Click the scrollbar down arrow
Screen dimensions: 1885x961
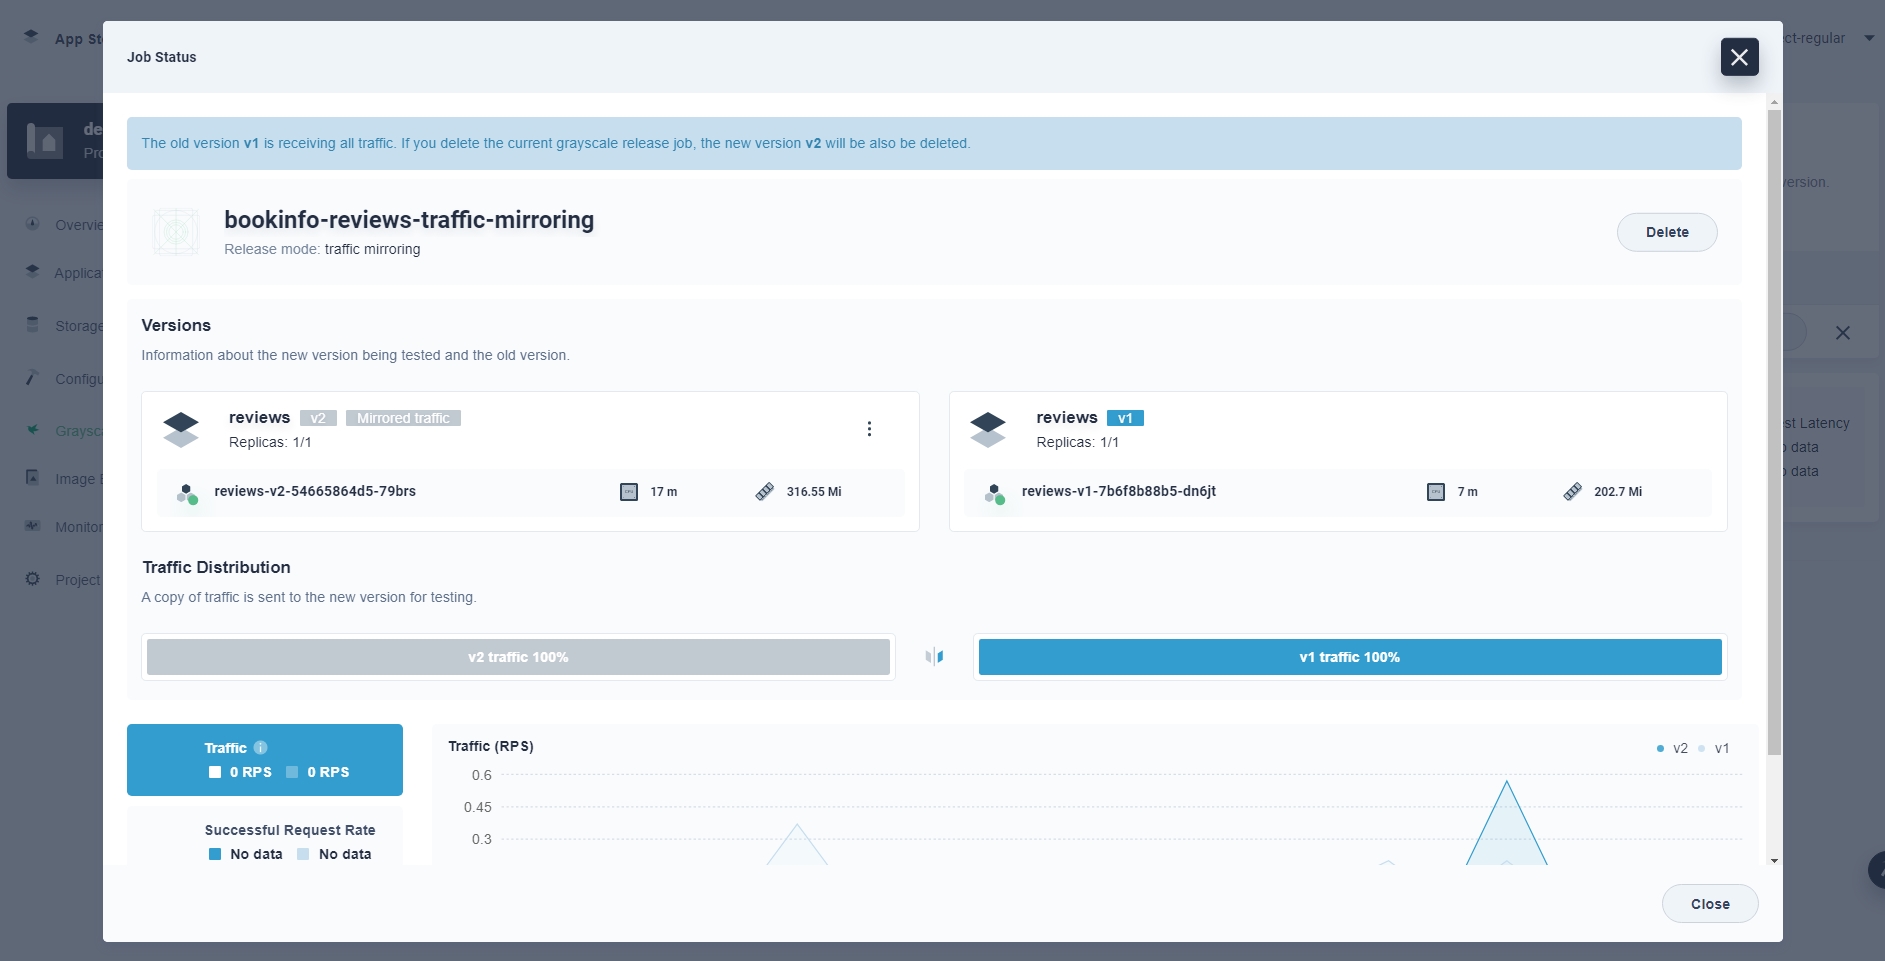click(x=1774, y=860)
